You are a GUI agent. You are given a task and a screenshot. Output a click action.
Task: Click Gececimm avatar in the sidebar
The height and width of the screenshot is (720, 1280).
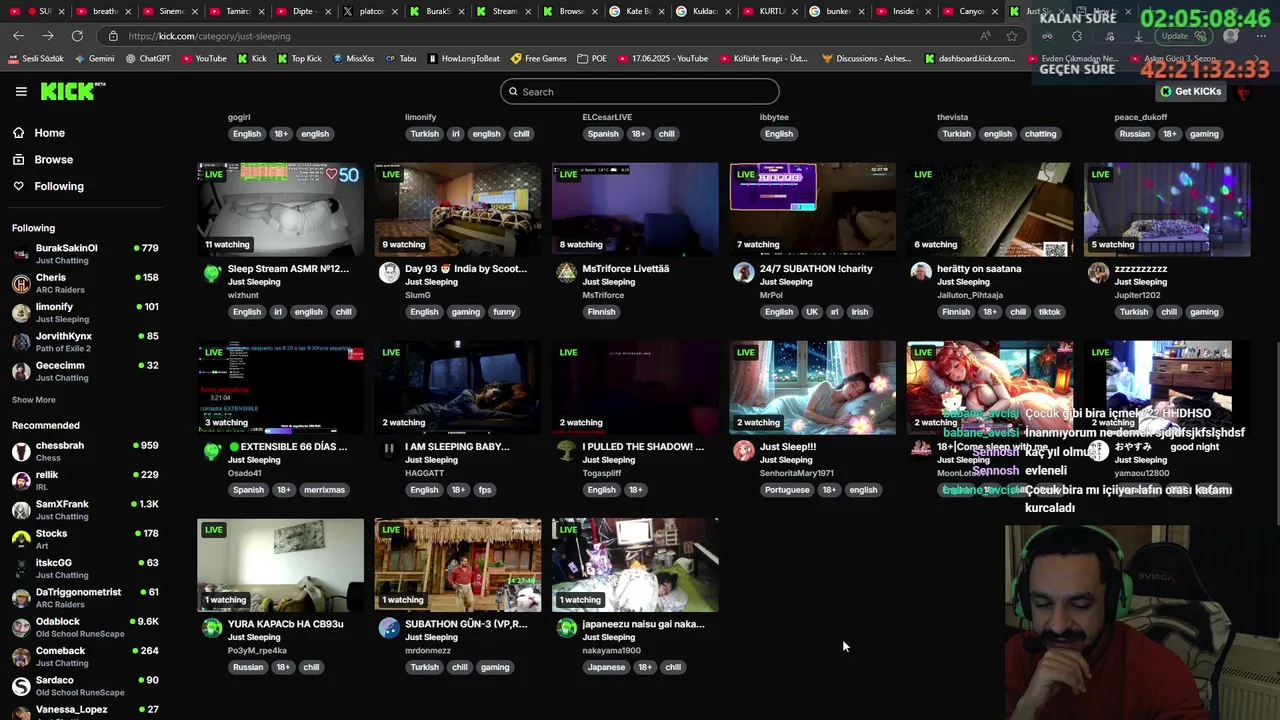coord(21,372)
